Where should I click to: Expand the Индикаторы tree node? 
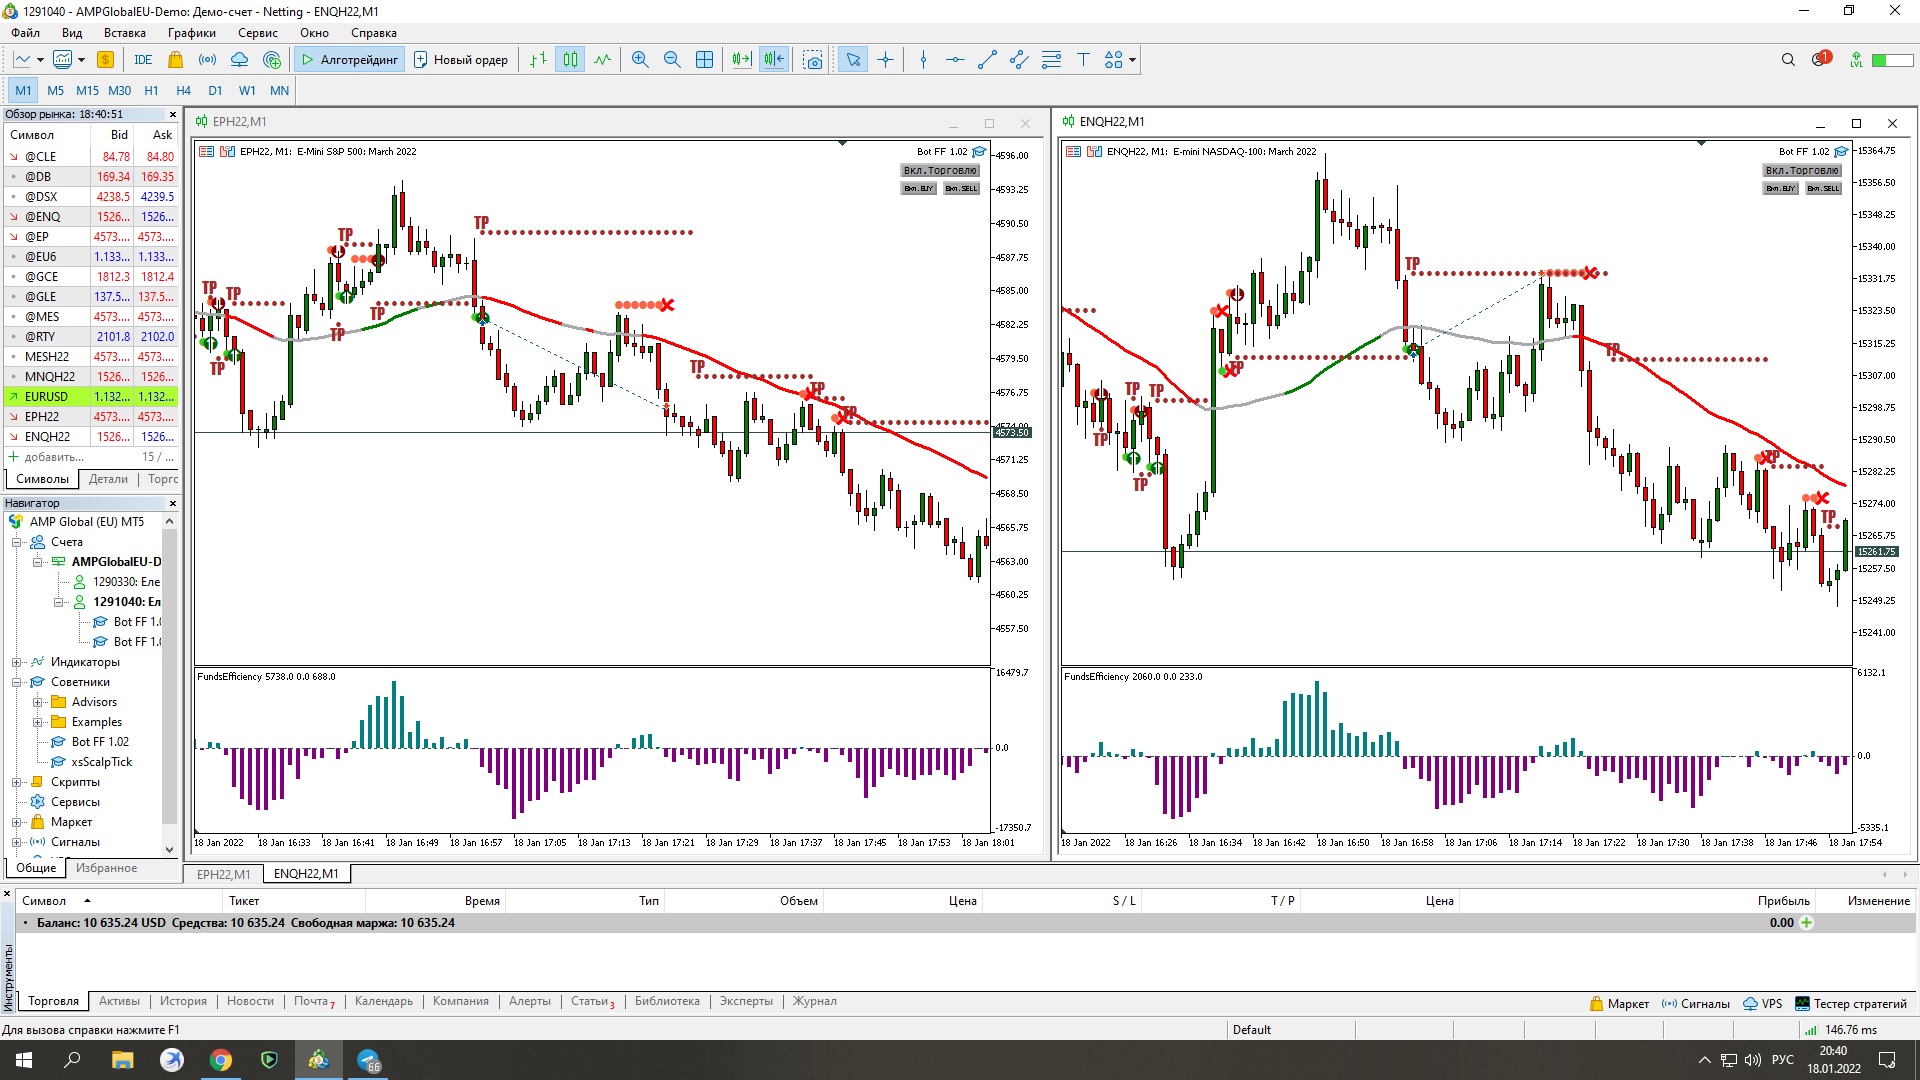[17, 662]
